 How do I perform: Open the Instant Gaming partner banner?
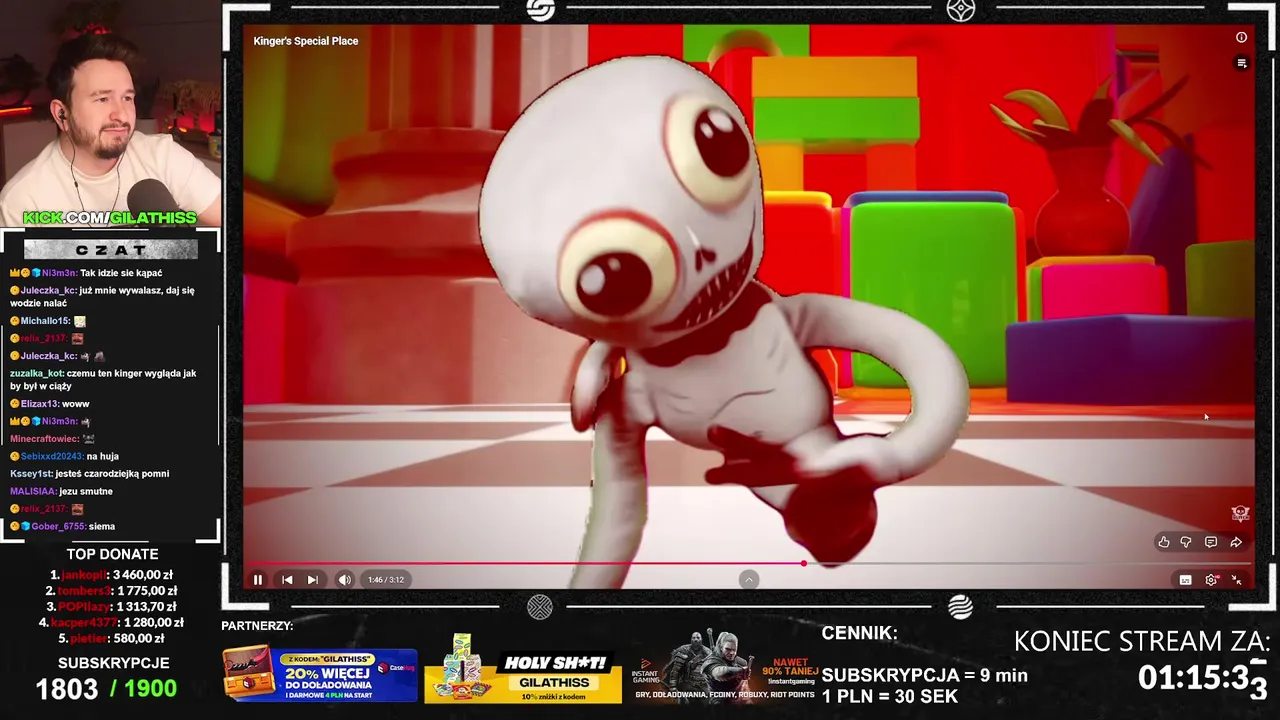pyautogui.click(x=725, y=668)
